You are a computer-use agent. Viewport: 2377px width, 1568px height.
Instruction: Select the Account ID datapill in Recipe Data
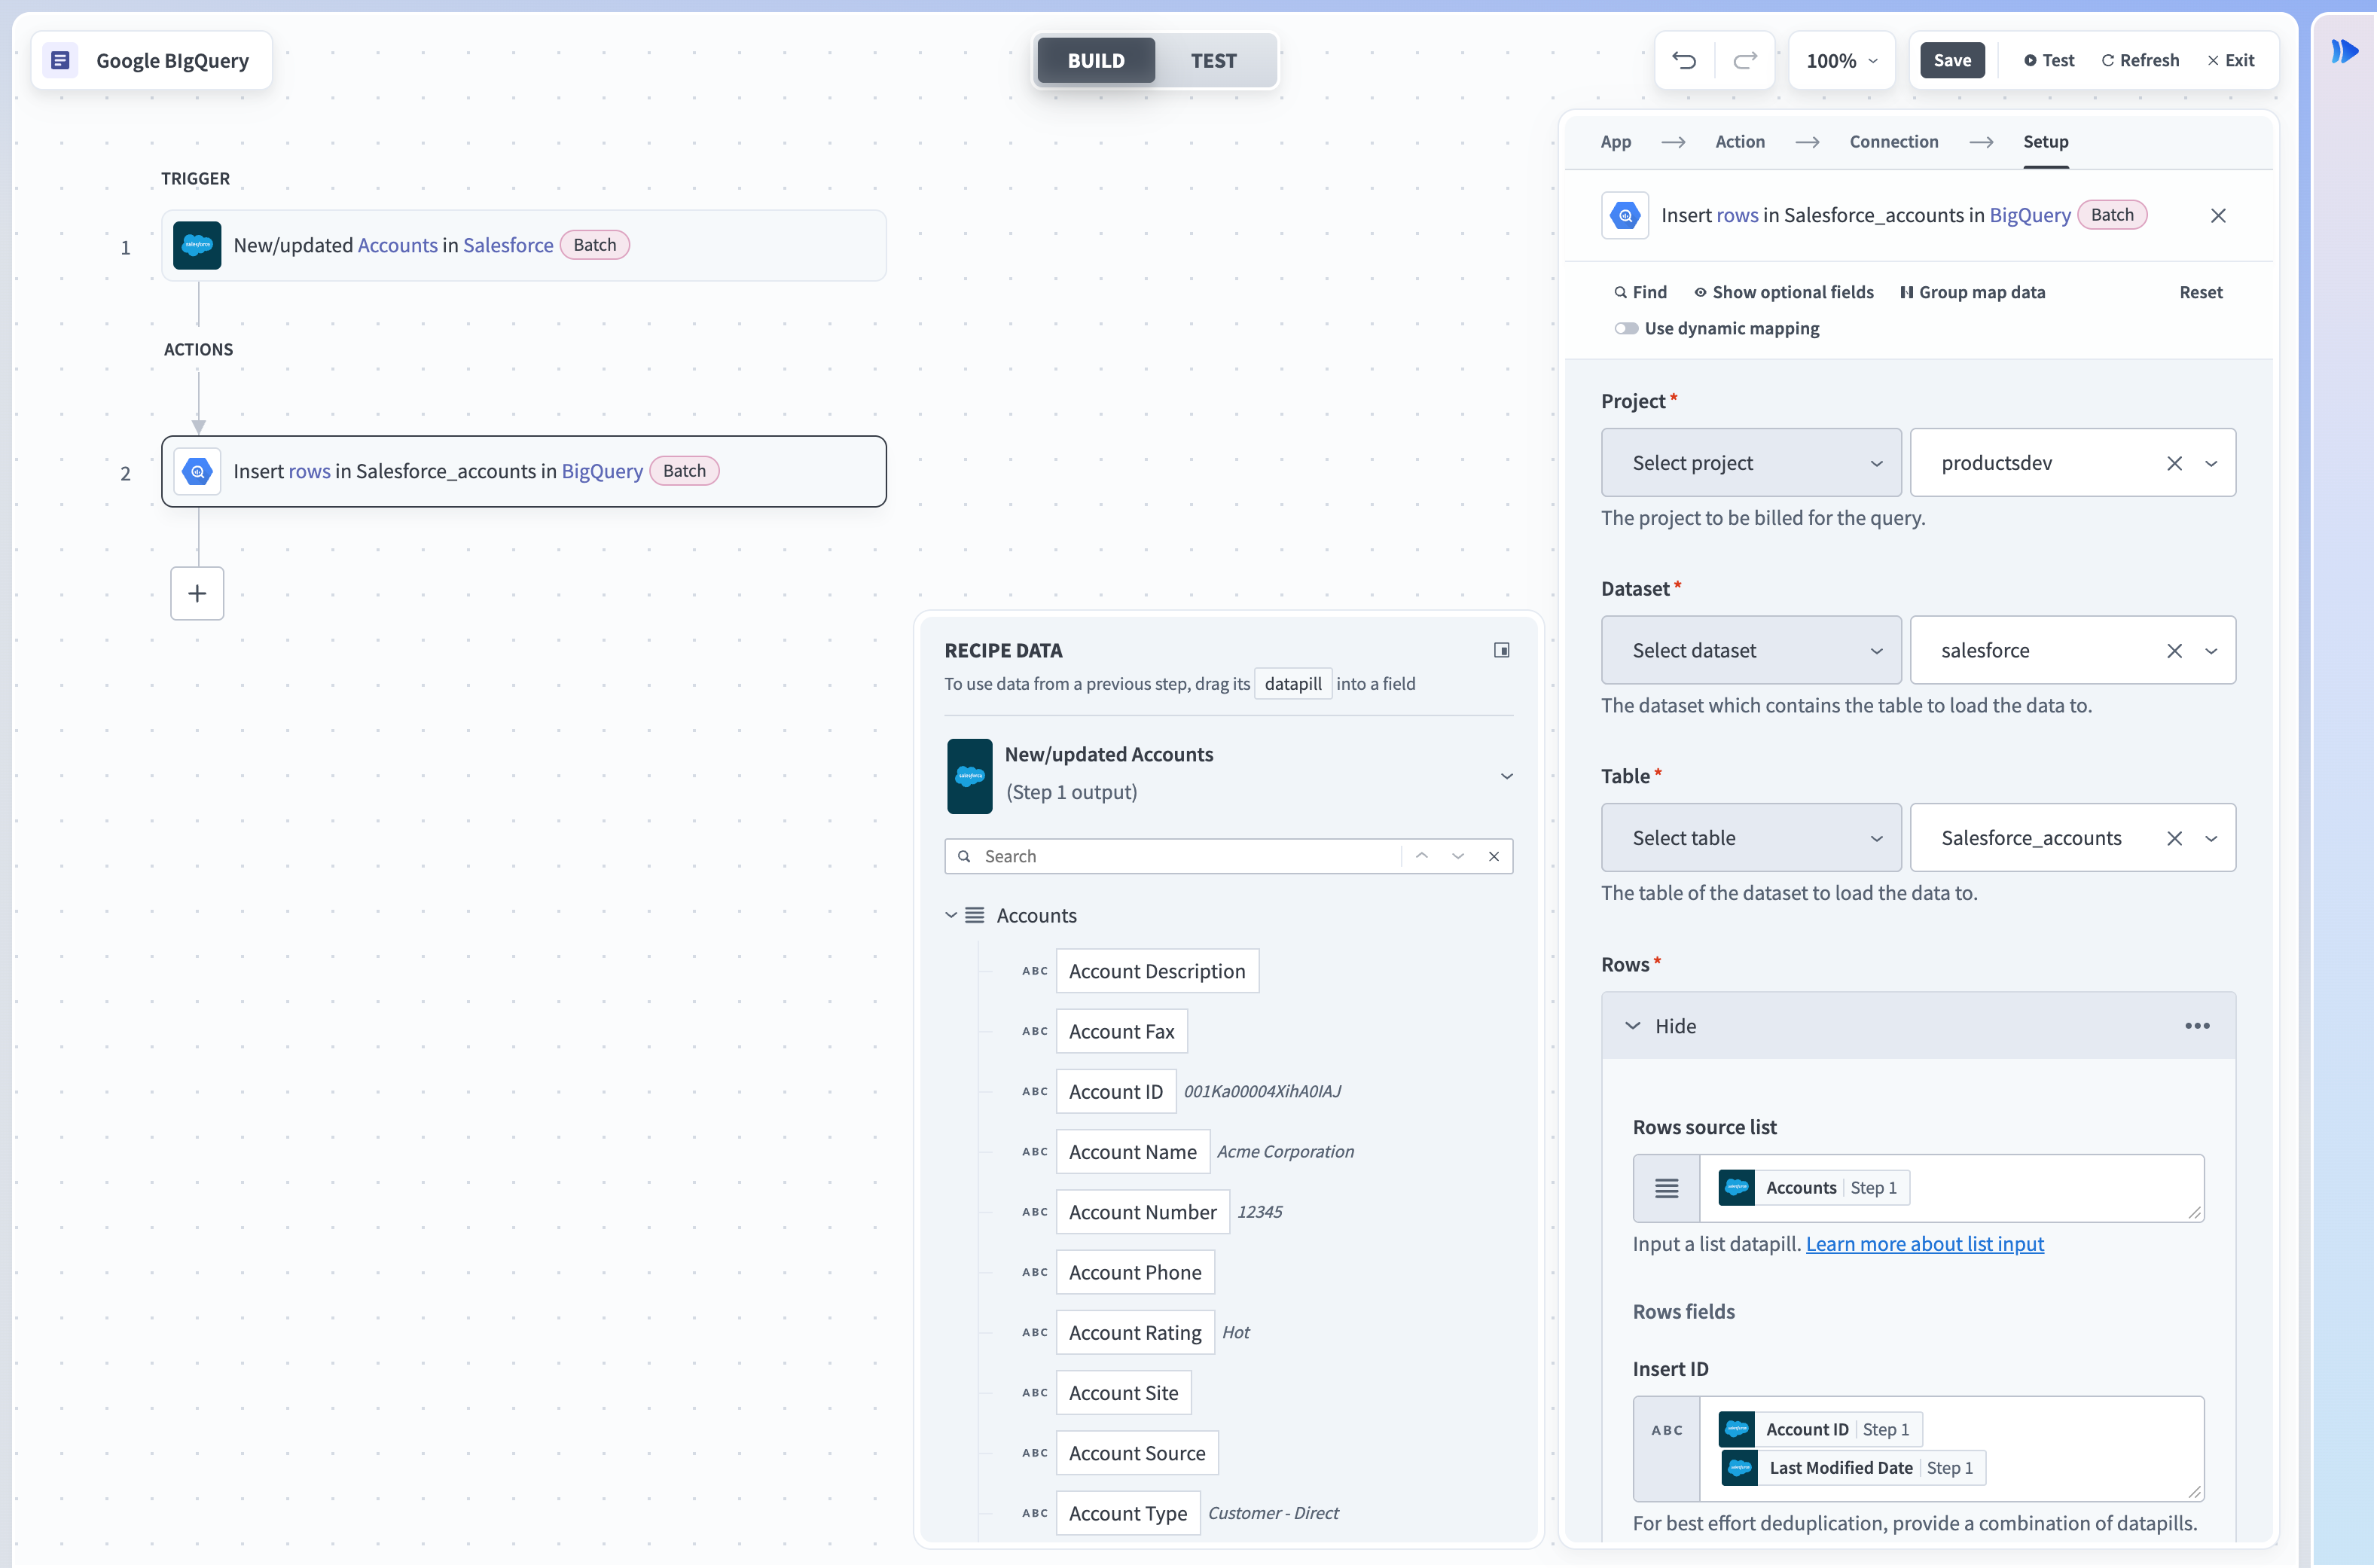pyautogui.click(x=1115, y=1092)
